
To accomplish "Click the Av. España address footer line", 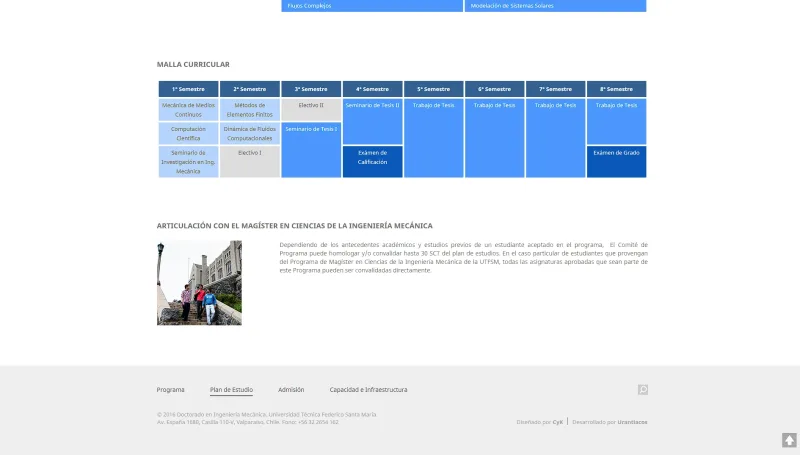I will click(247, 422).
